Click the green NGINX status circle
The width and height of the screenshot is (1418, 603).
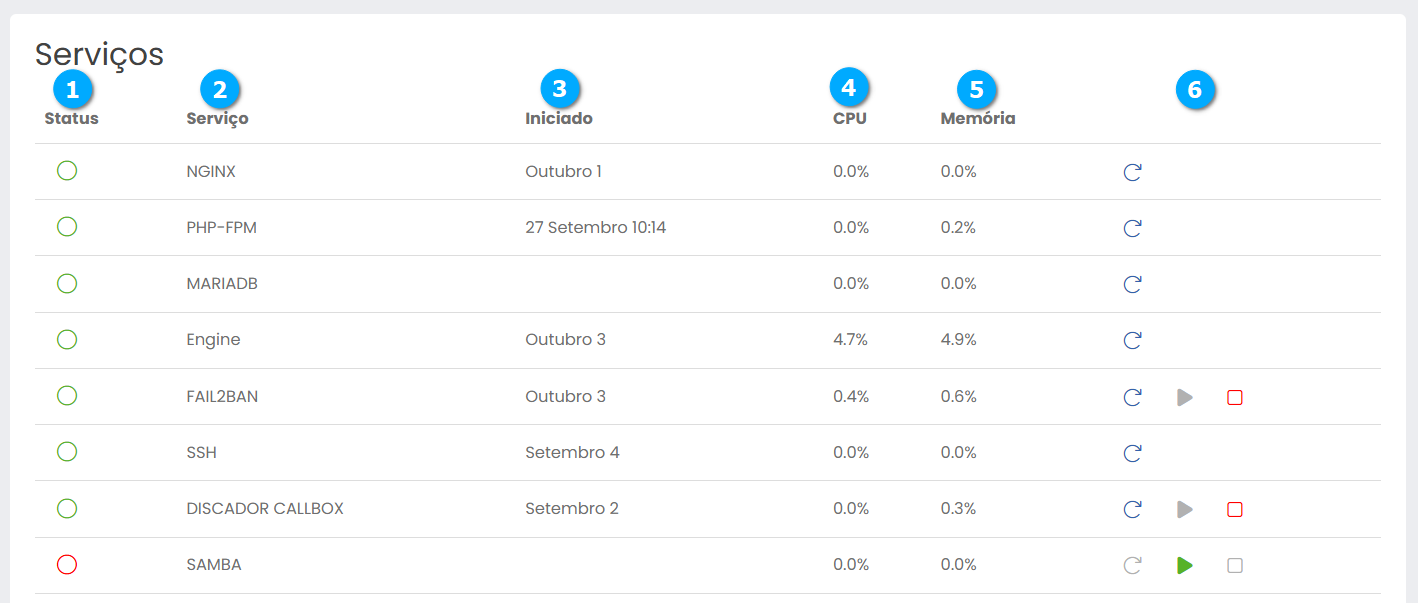pyautogui.click(x=67, y=171)
